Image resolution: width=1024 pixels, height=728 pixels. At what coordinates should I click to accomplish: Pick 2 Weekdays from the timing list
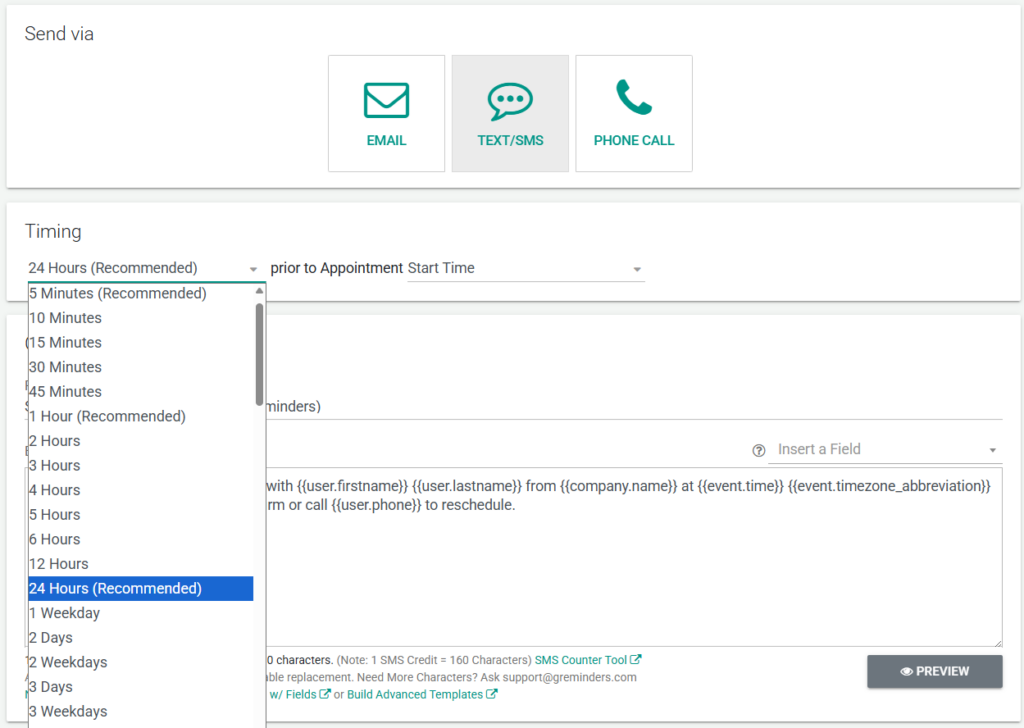(68, 662)
